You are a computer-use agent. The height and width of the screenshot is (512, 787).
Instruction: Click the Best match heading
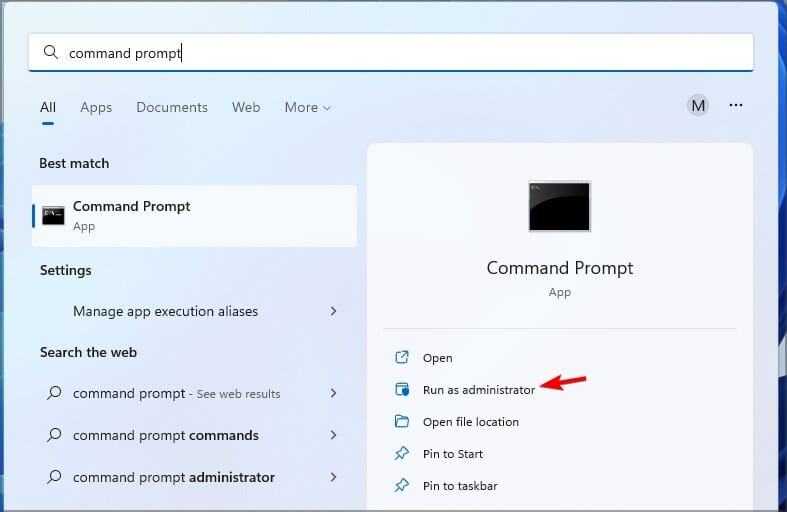point(74,164)
